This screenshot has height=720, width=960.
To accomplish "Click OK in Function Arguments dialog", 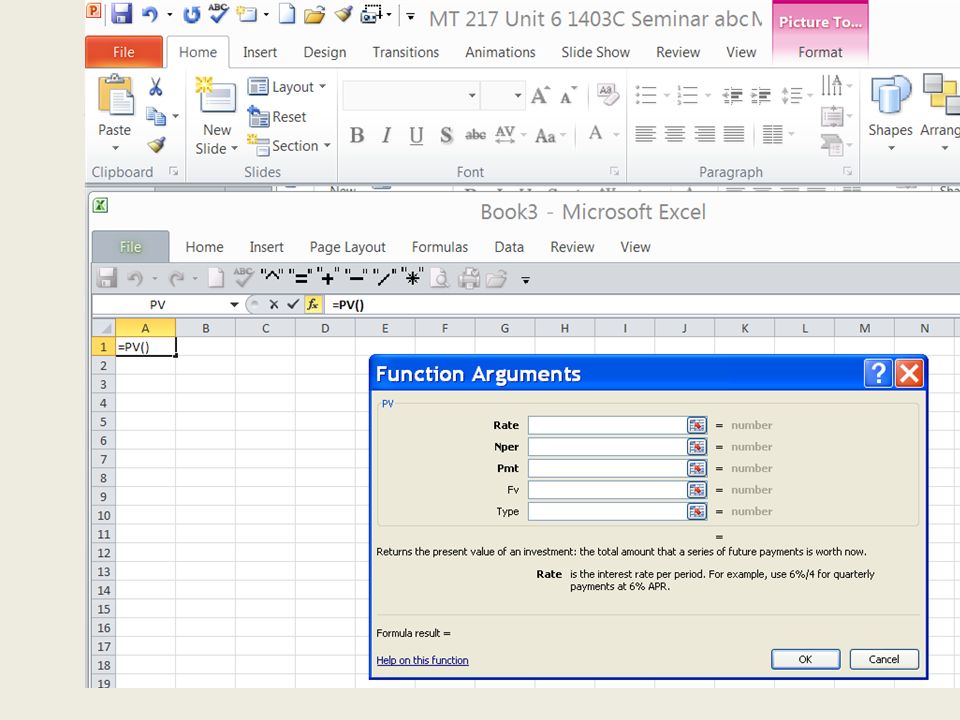I will 805,659.
